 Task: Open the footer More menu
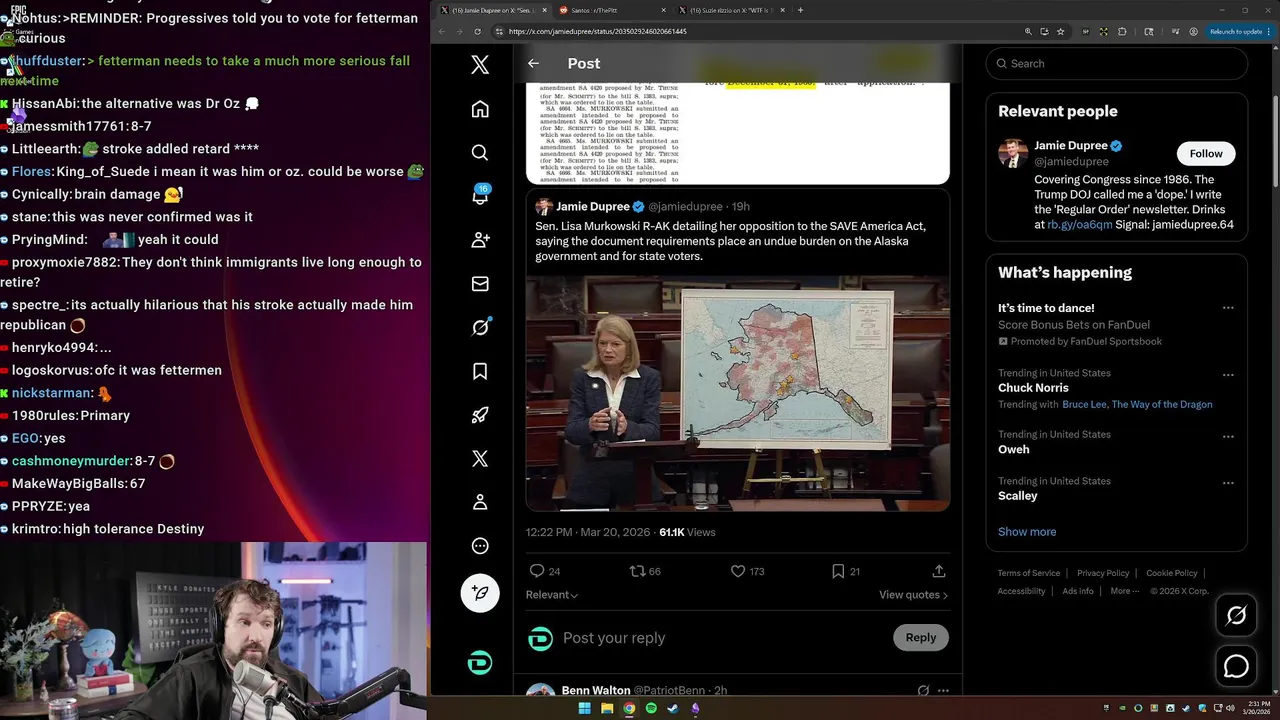(1125, 591)
